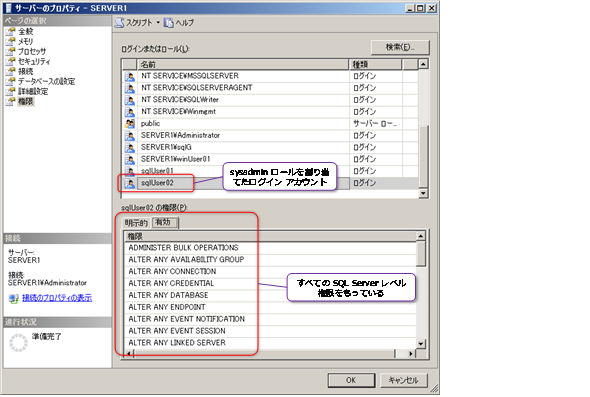Select the NT SERVICE¥Winmgmt row name
The width and height of the screenshot is (590, 397).
pyautogui.click(x=178, y=112)
